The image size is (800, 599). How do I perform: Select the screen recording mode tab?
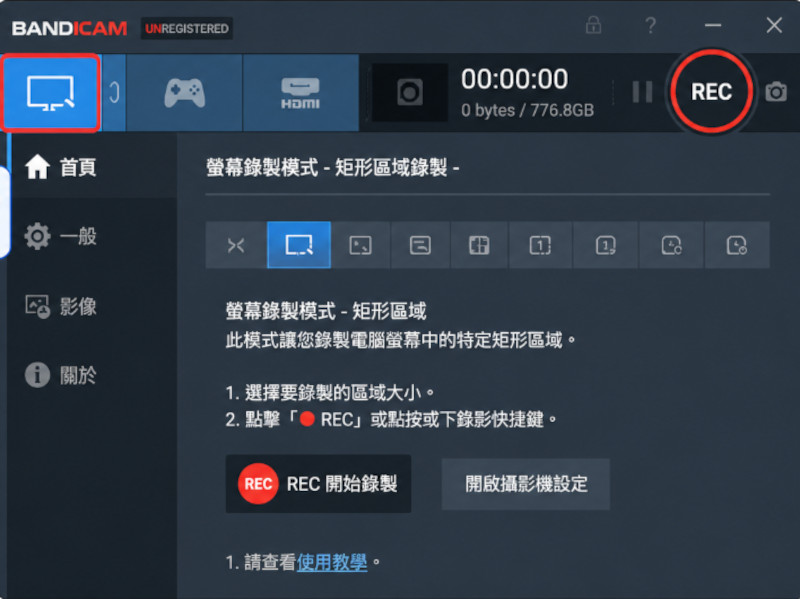pyautogui.click(x=50, y=93)
